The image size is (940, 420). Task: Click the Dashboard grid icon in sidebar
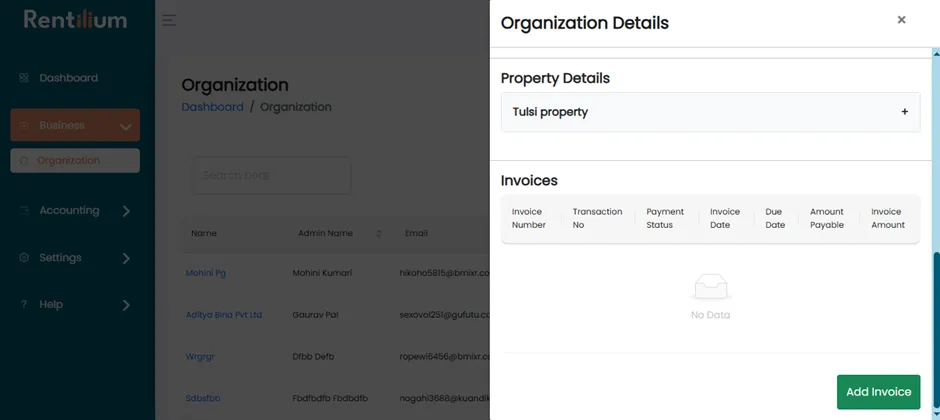[x=24, y=78]
